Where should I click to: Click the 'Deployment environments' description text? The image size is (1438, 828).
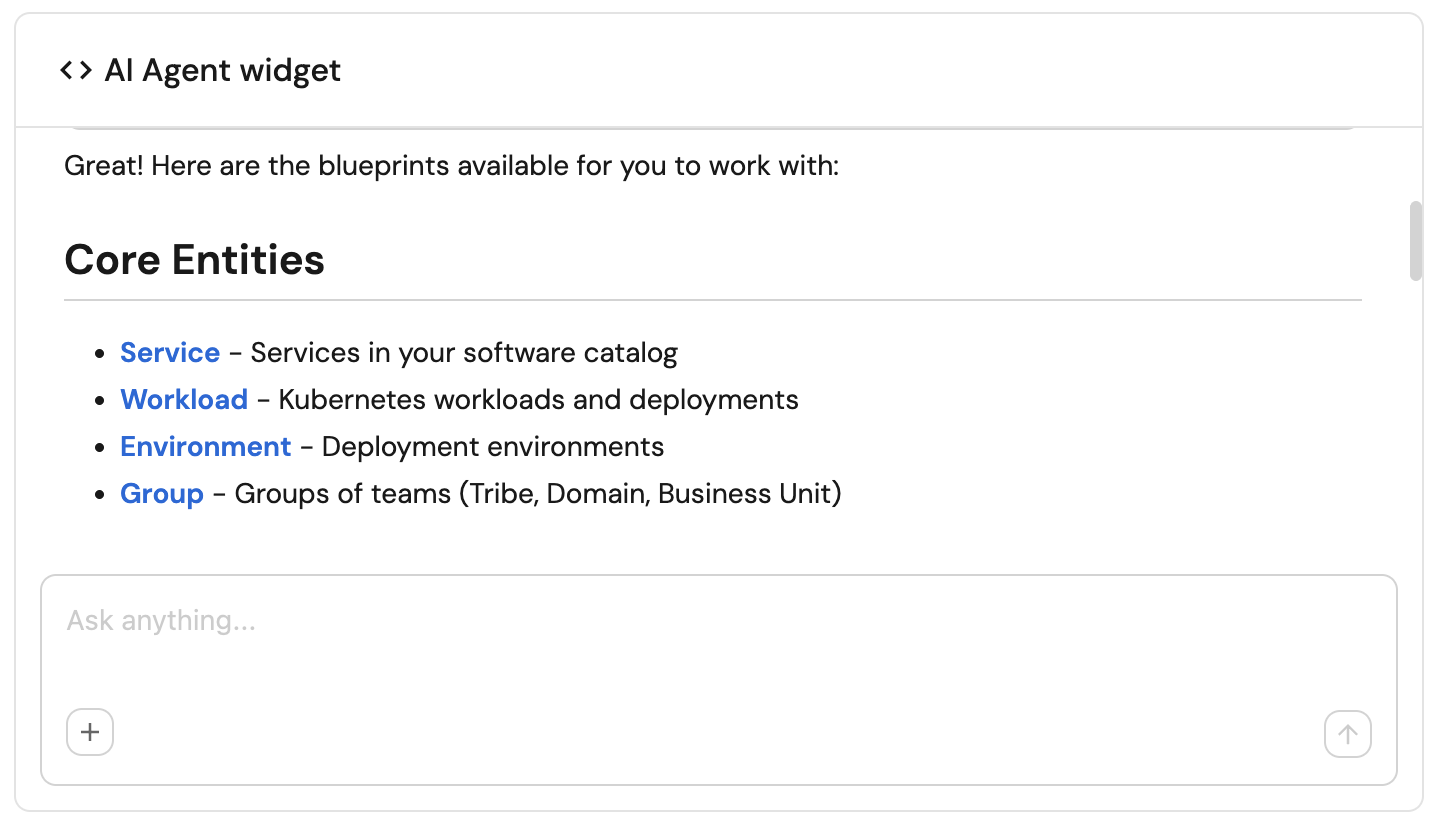click(493, 447)
